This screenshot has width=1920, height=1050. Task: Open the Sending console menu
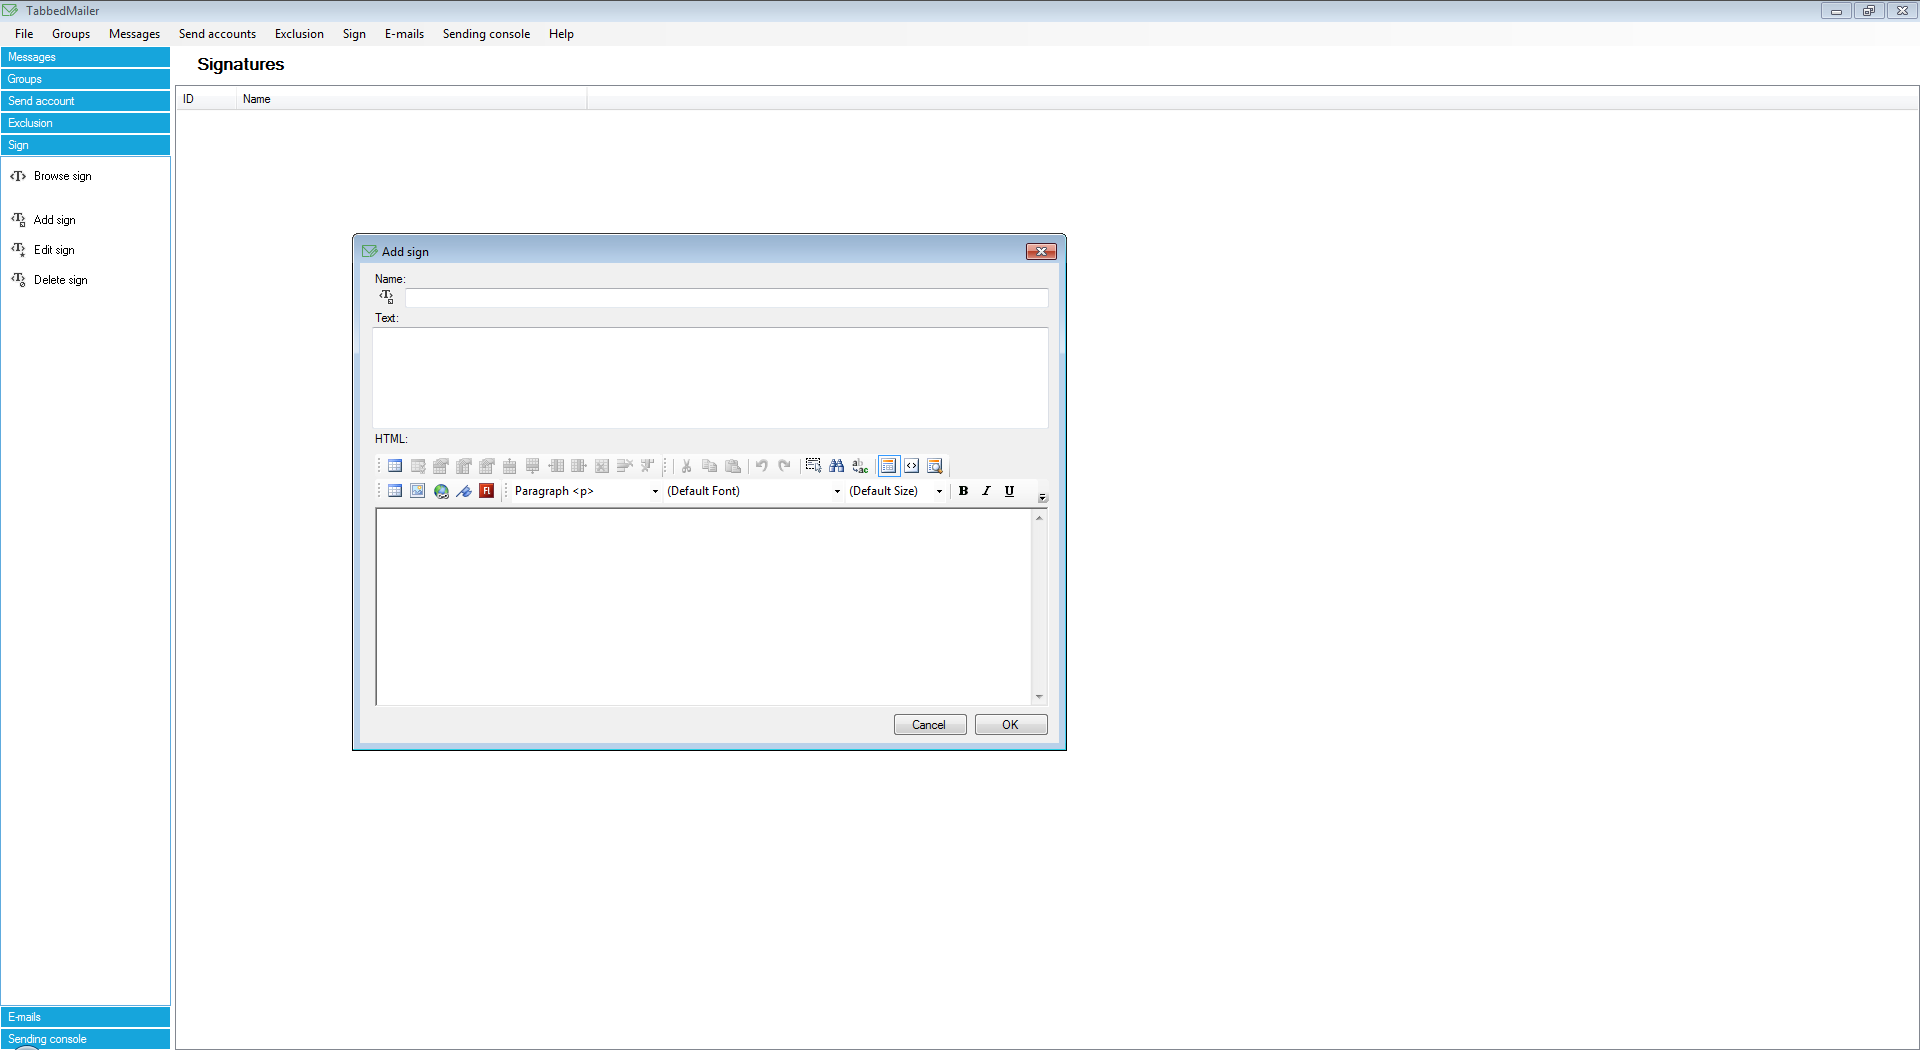tap(486, 34)
